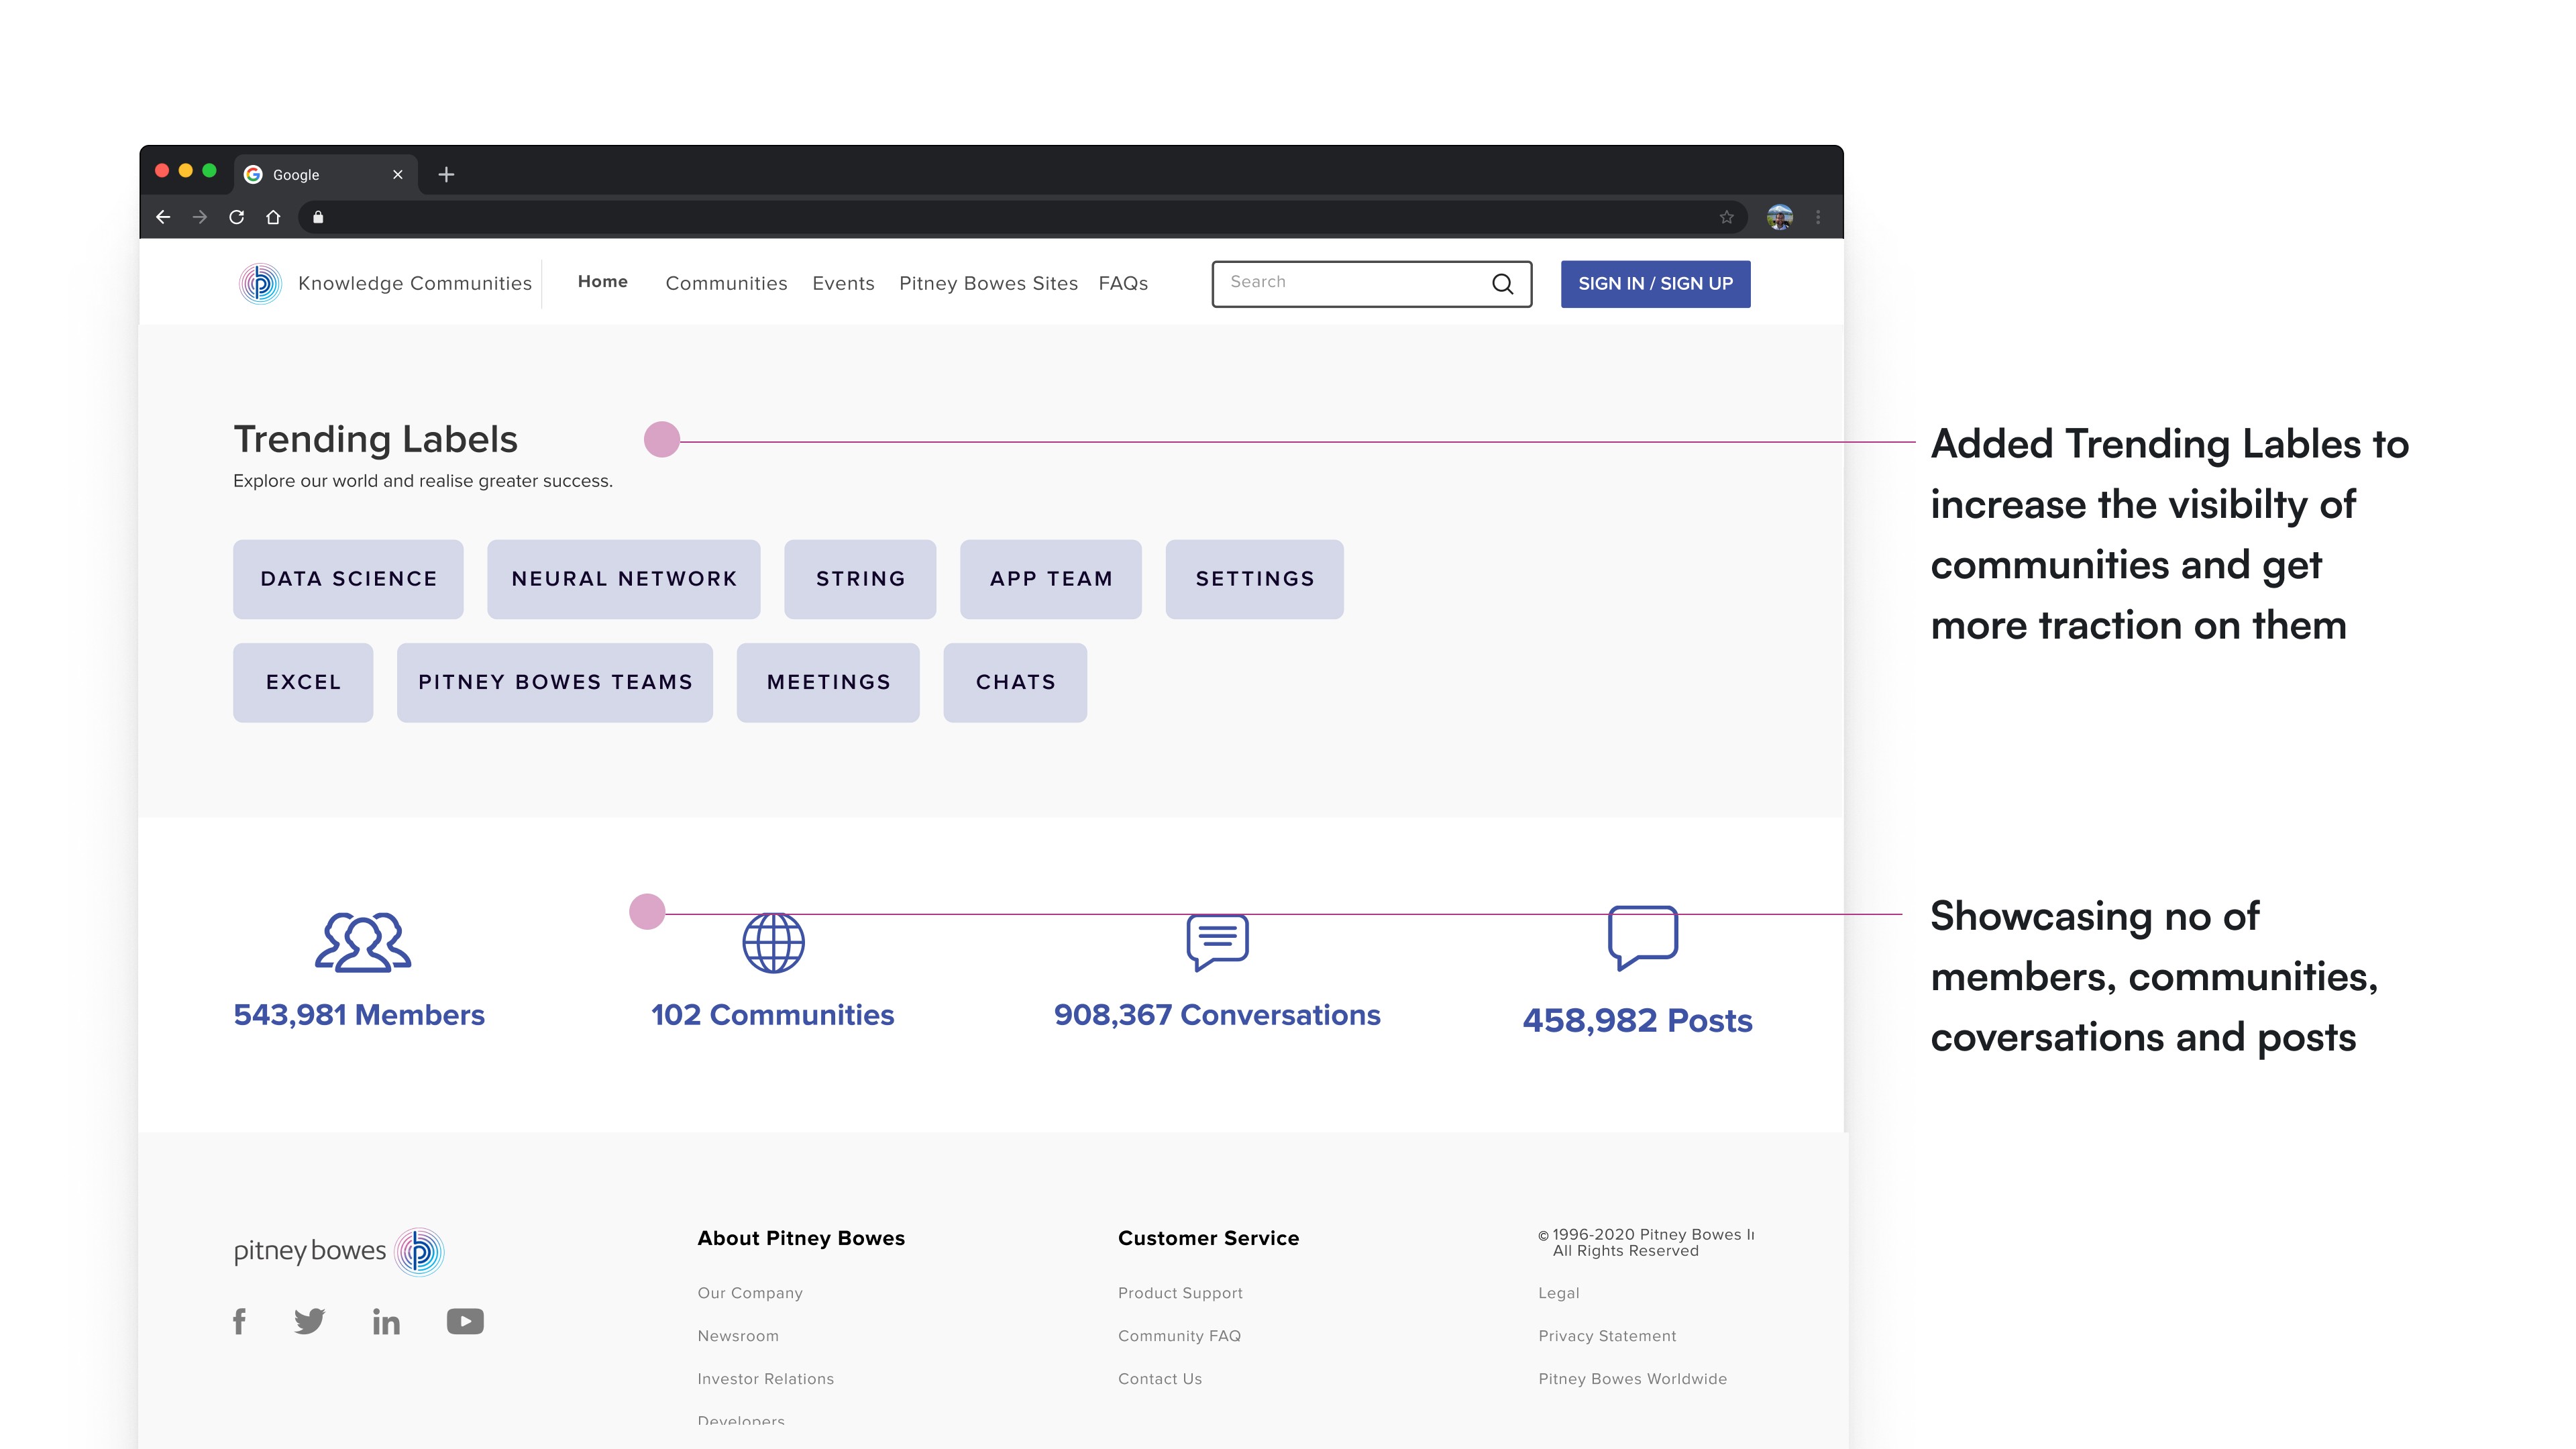
Task: Open the Events nav item
Action: [843, 284]
